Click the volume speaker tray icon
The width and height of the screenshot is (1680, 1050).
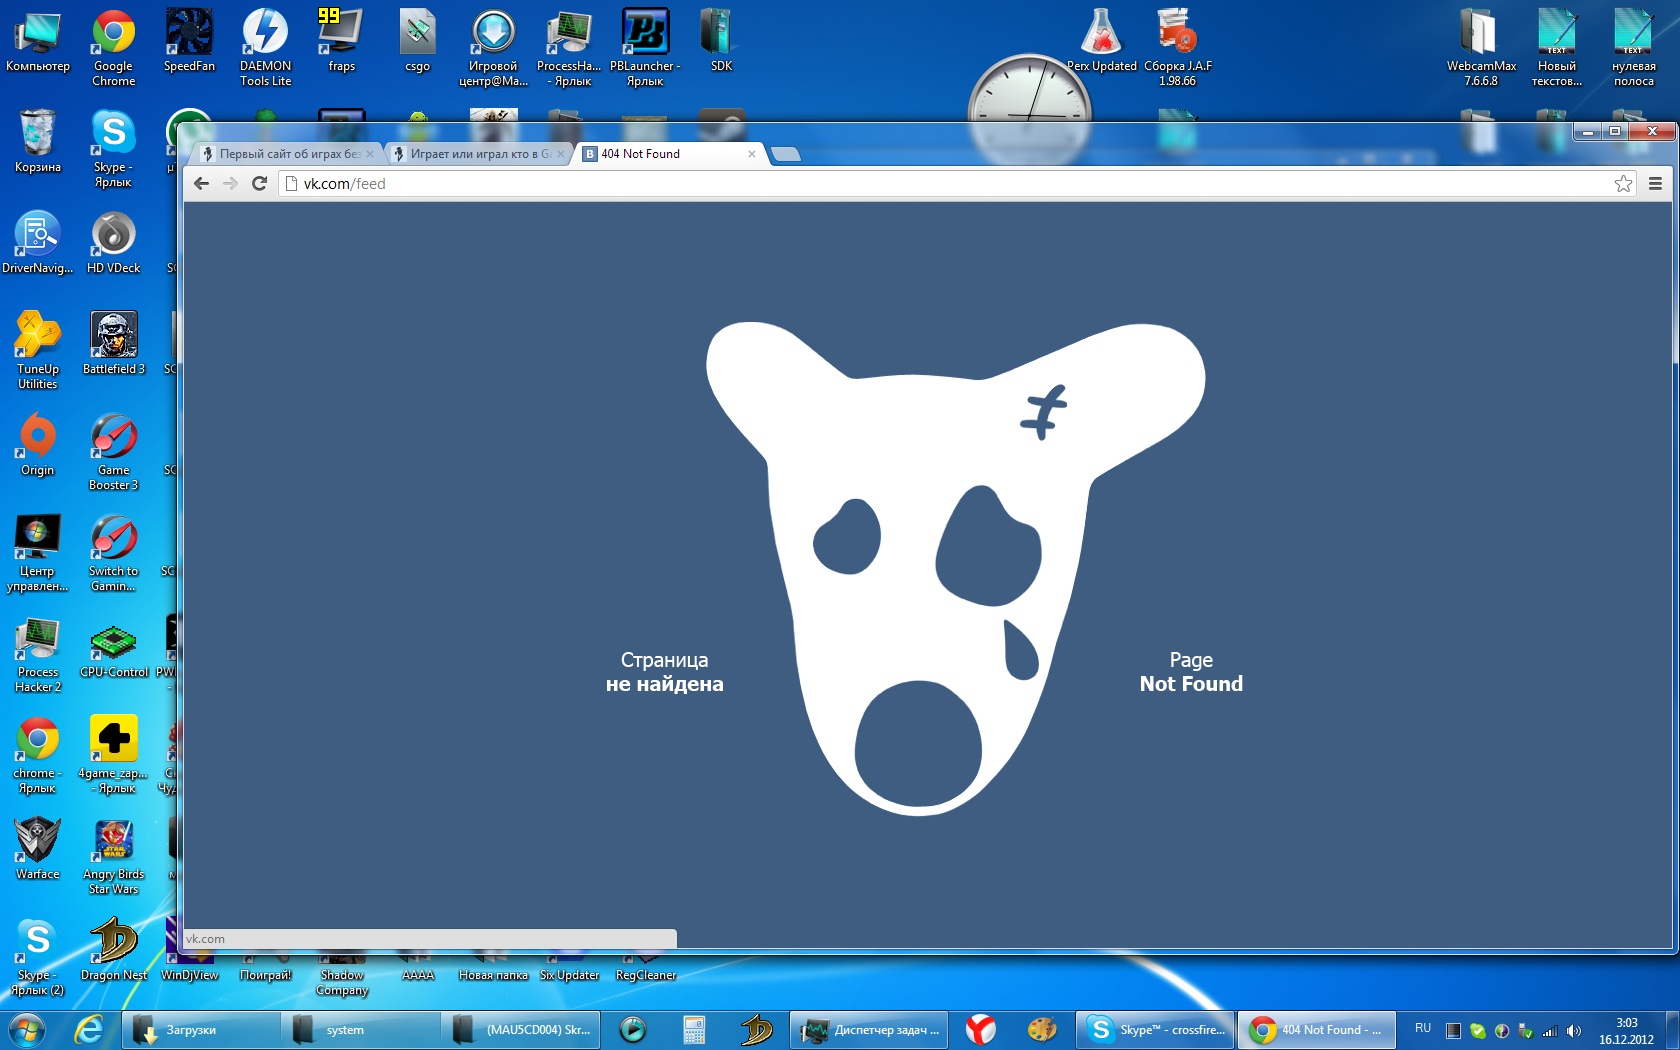pyautogui.click(x=1574, y=1030)
